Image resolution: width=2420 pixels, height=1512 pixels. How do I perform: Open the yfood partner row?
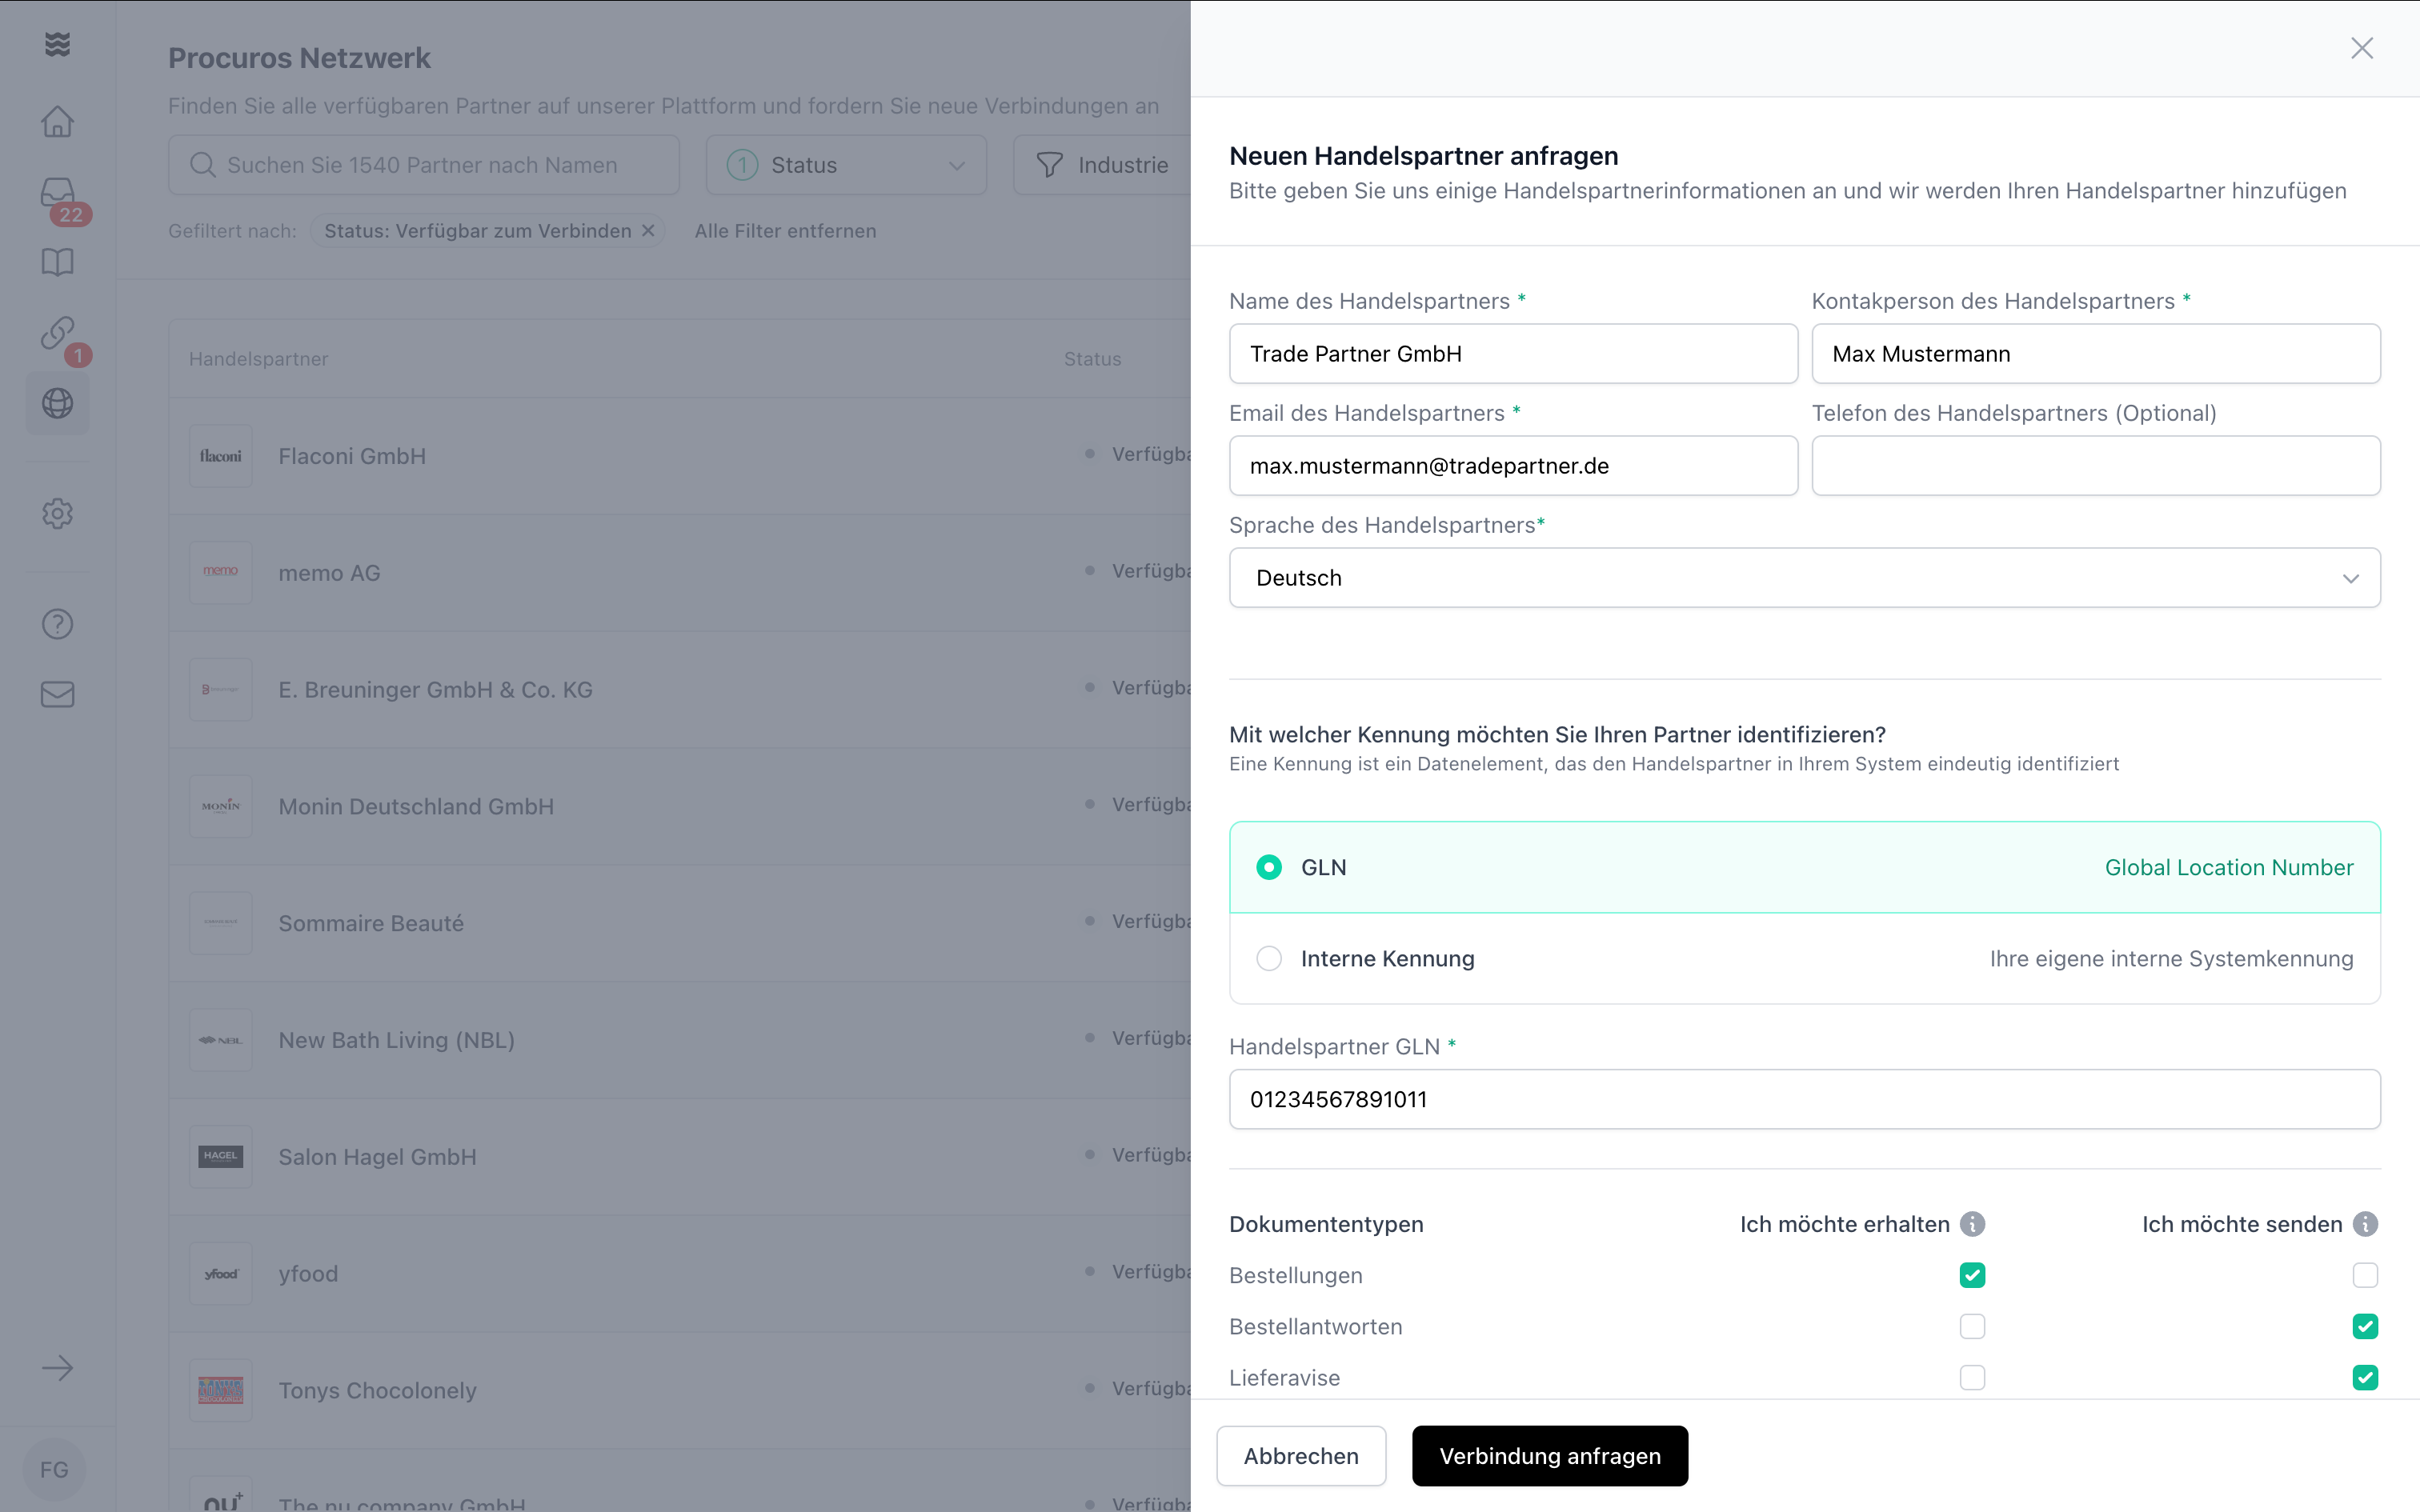click(x=680, y=1273)
